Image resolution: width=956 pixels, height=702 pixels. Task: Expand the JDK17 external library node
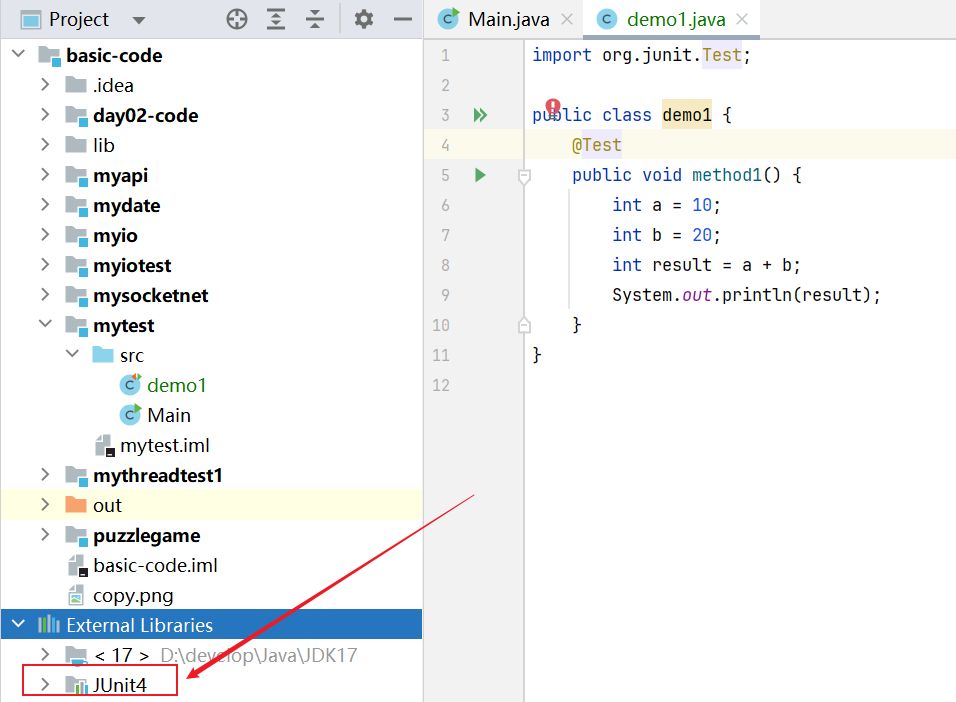(45, 655)
